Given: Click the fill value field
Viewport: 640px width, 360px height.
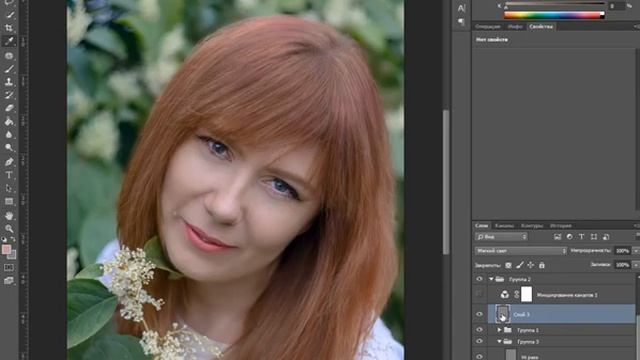Looking at the screenshot, I should [x=622, y=265].
